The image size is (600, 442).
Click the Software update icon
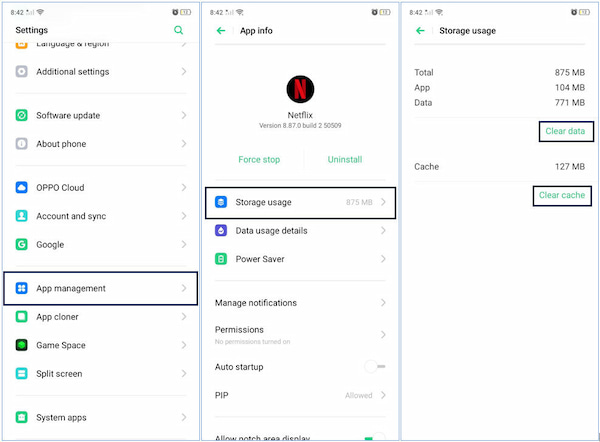point(22,116)
